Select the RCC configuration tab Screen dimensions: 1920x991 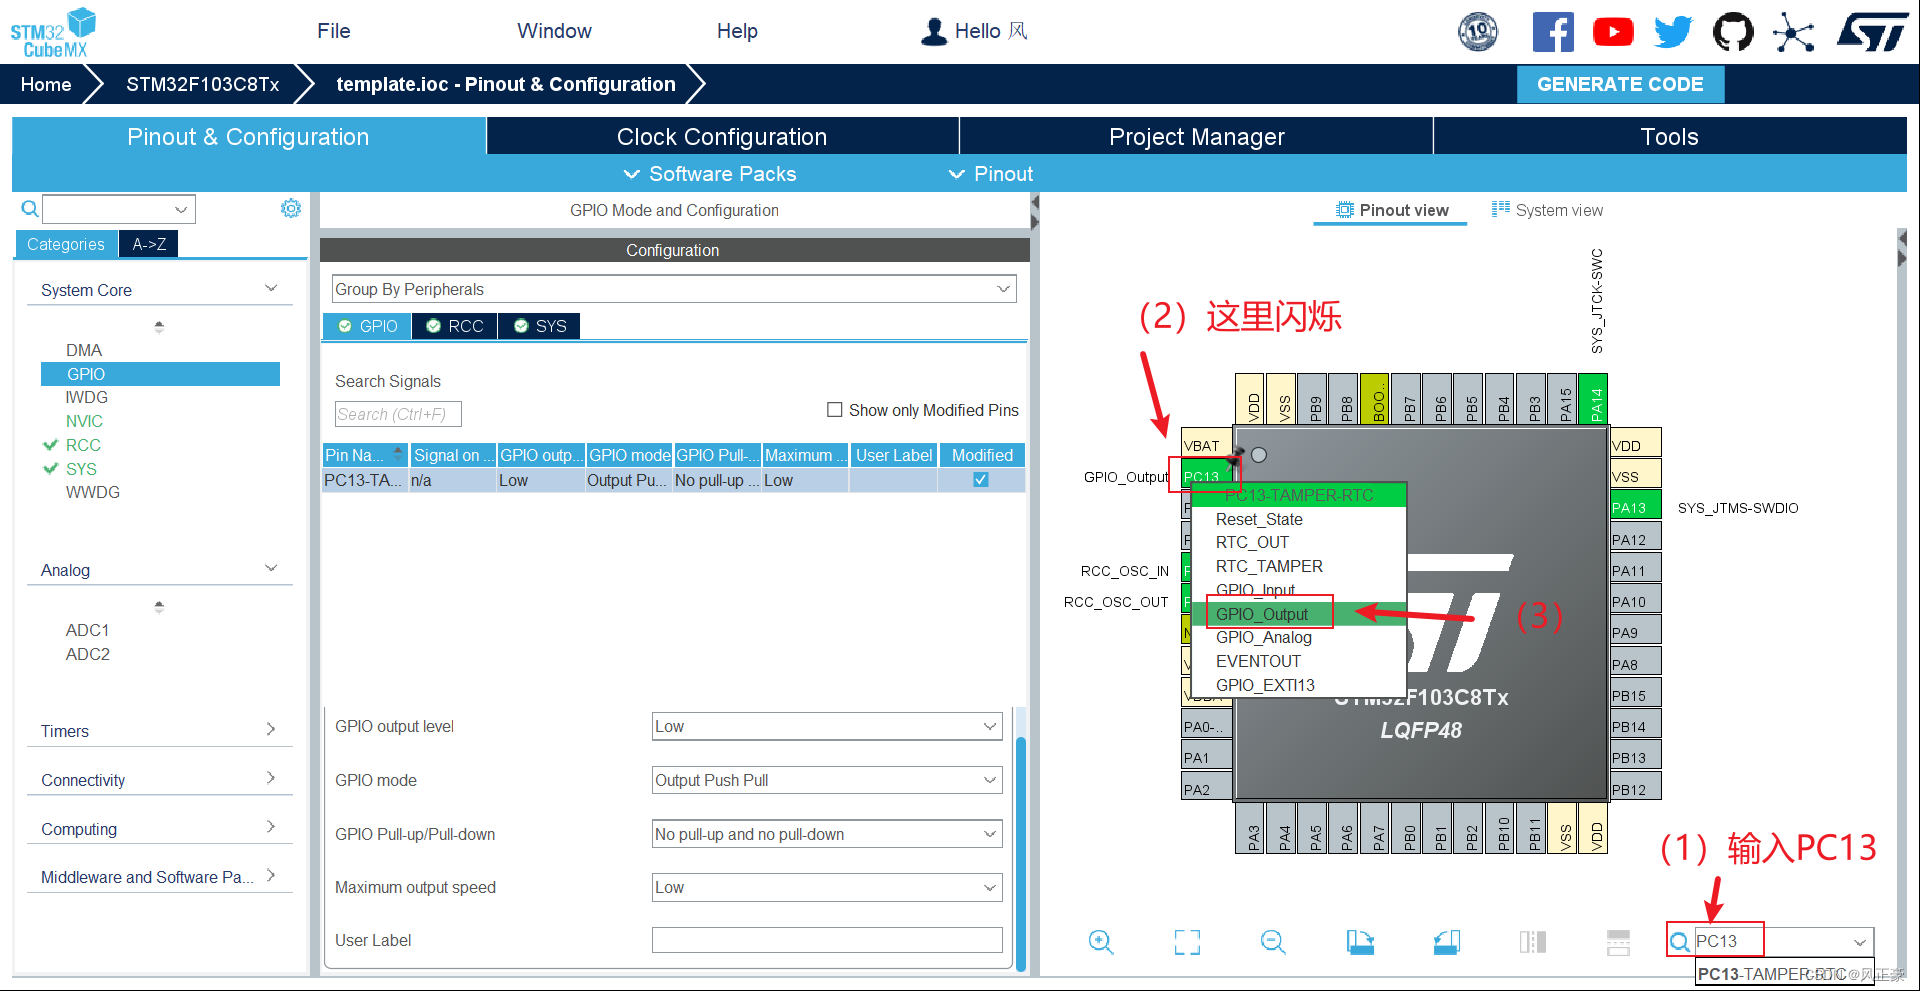455,326
